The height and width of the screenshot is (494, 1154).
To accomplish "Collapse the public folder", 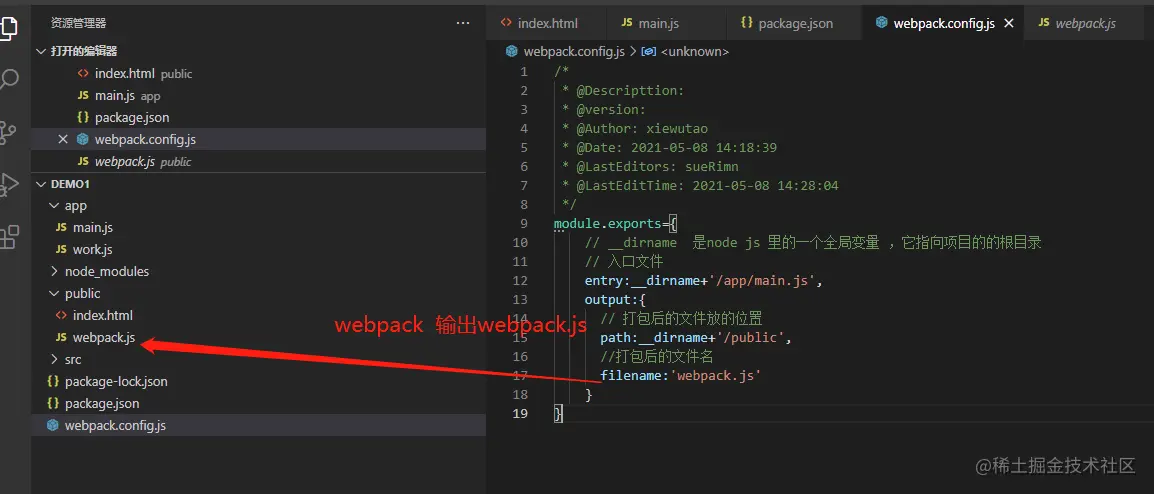I will (x=82, y=293).
